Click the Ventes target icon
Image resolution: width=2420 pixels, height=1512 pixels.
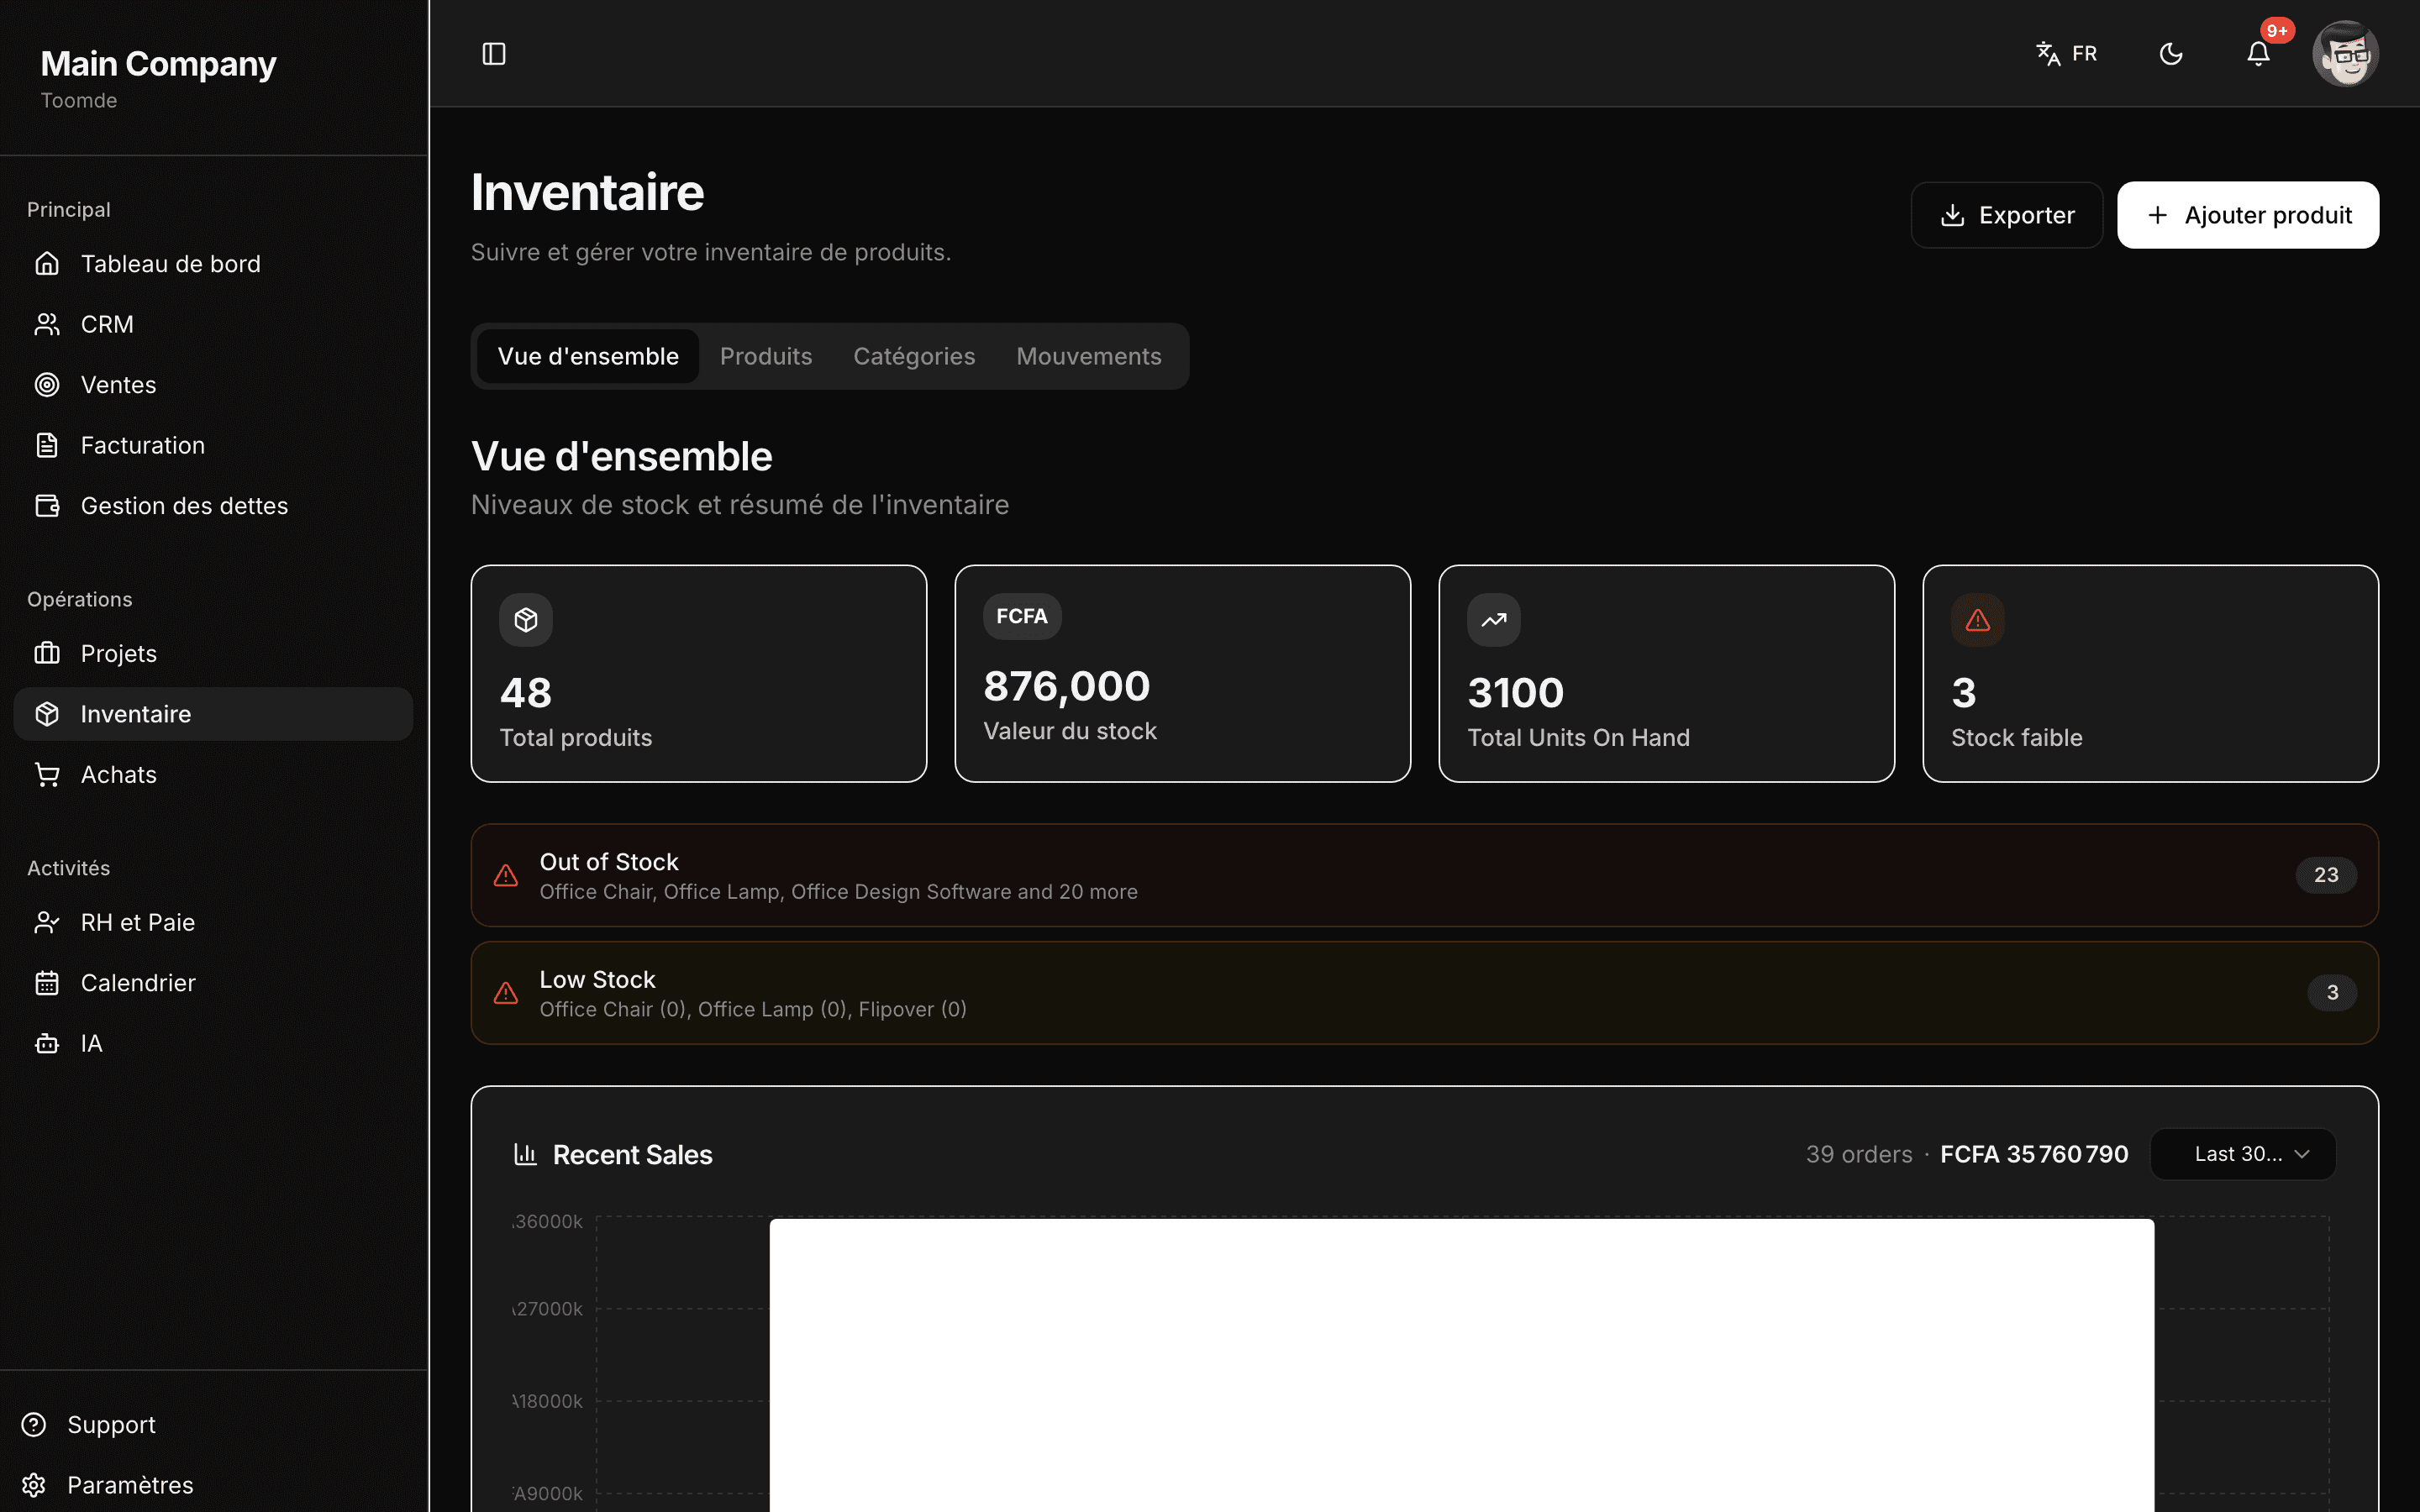click(47, 385)
